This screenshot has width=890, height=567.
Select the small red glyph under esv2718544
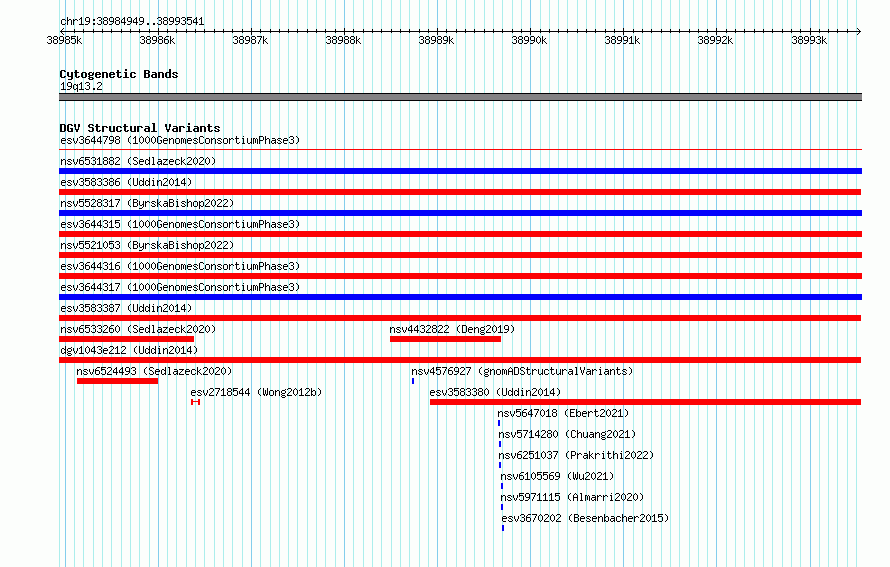[x=195, y=402]
